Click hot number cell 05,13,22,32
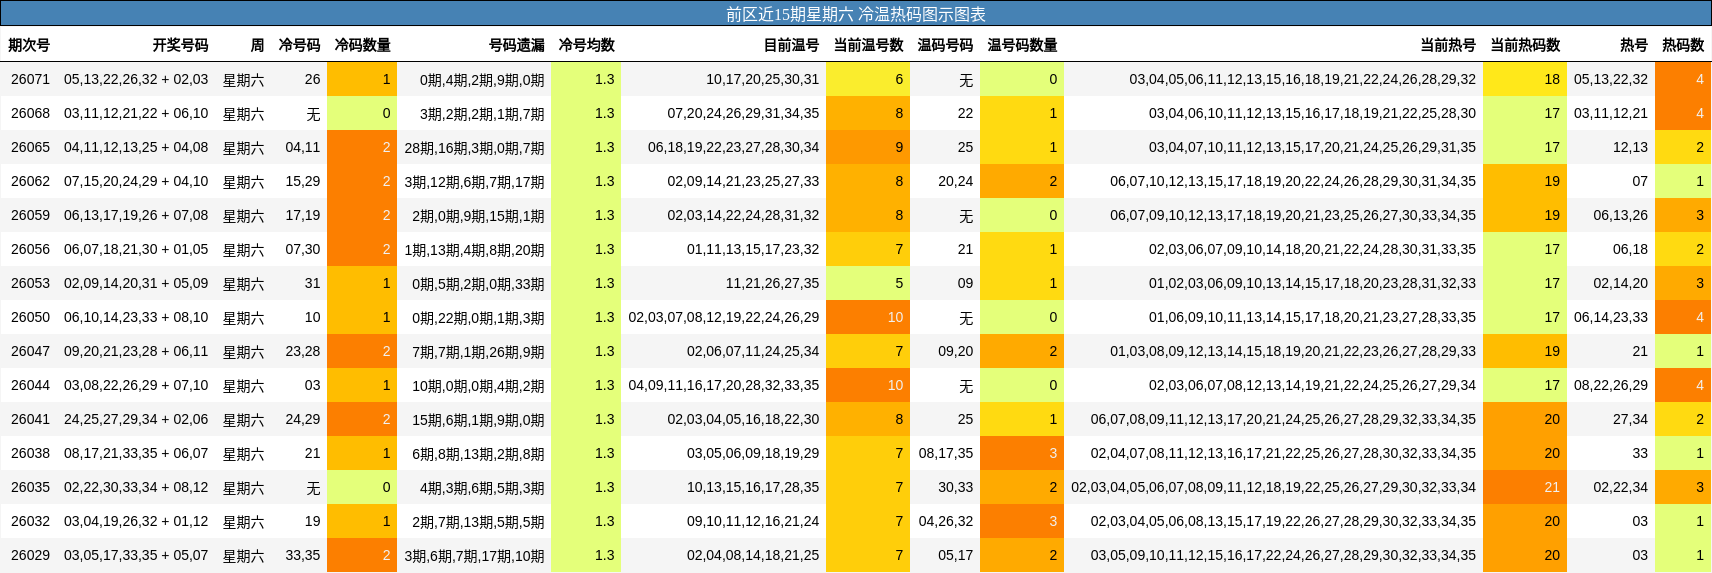The image size is (1712, 573). pos(1611,79)
